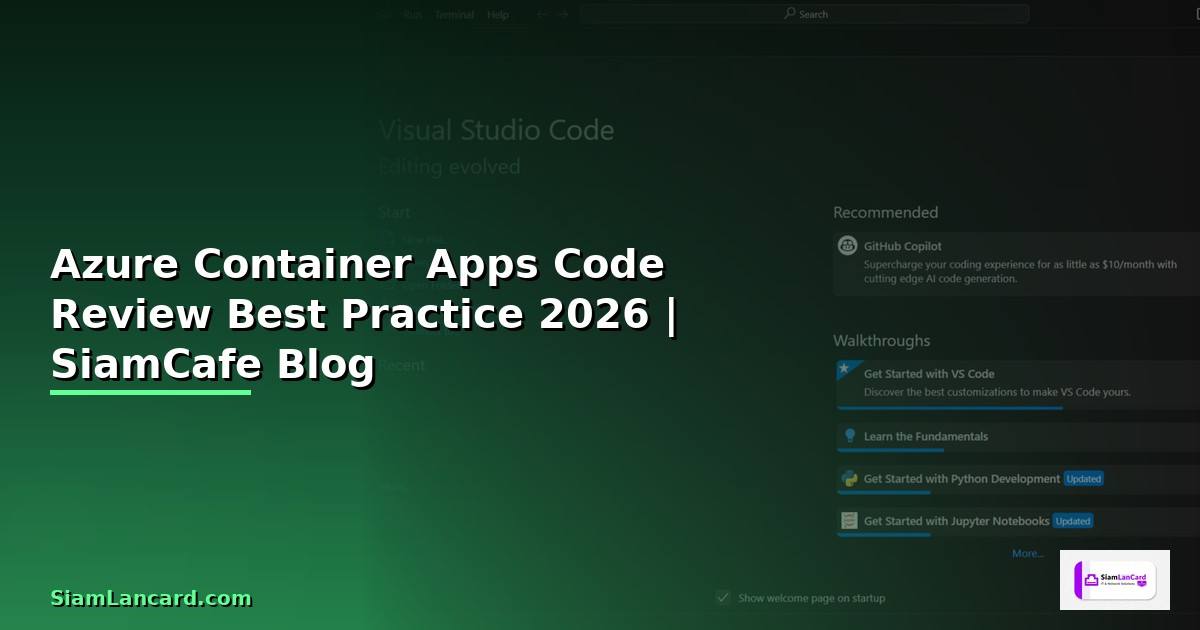Click the Recent section heading
Screen dimensions: 1200x630
[x=401, y=365]
